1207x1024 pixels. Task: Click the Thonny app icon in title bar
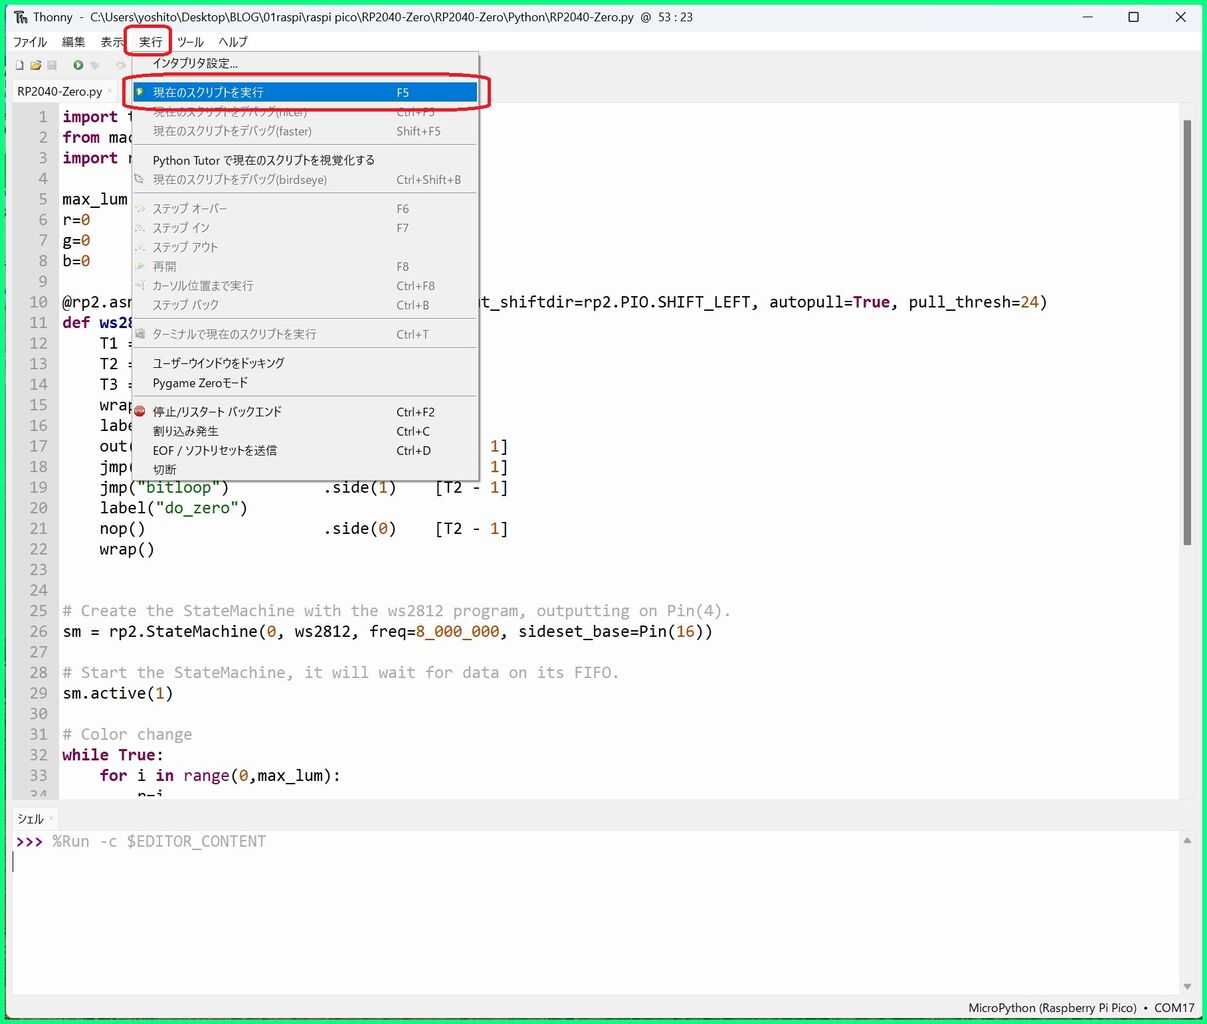(x=21, y=17)
